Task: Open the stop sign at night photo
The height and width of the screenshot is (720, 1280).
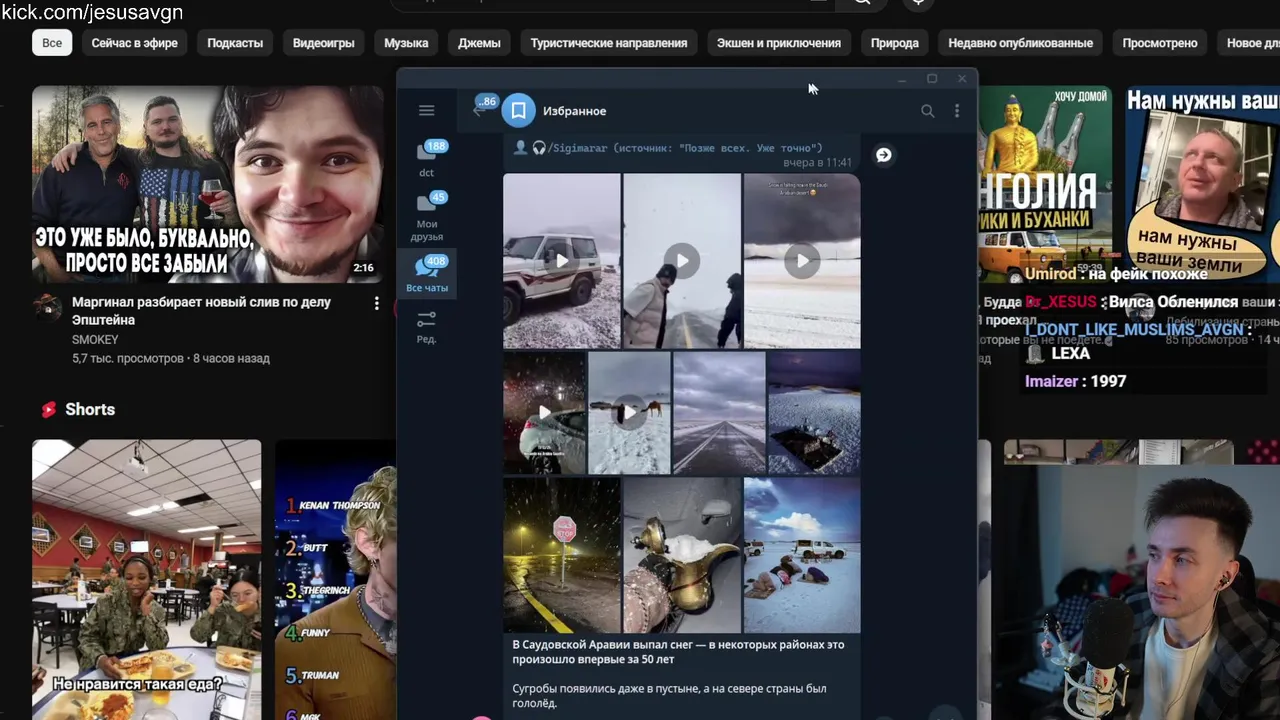Action: point(562,555)
